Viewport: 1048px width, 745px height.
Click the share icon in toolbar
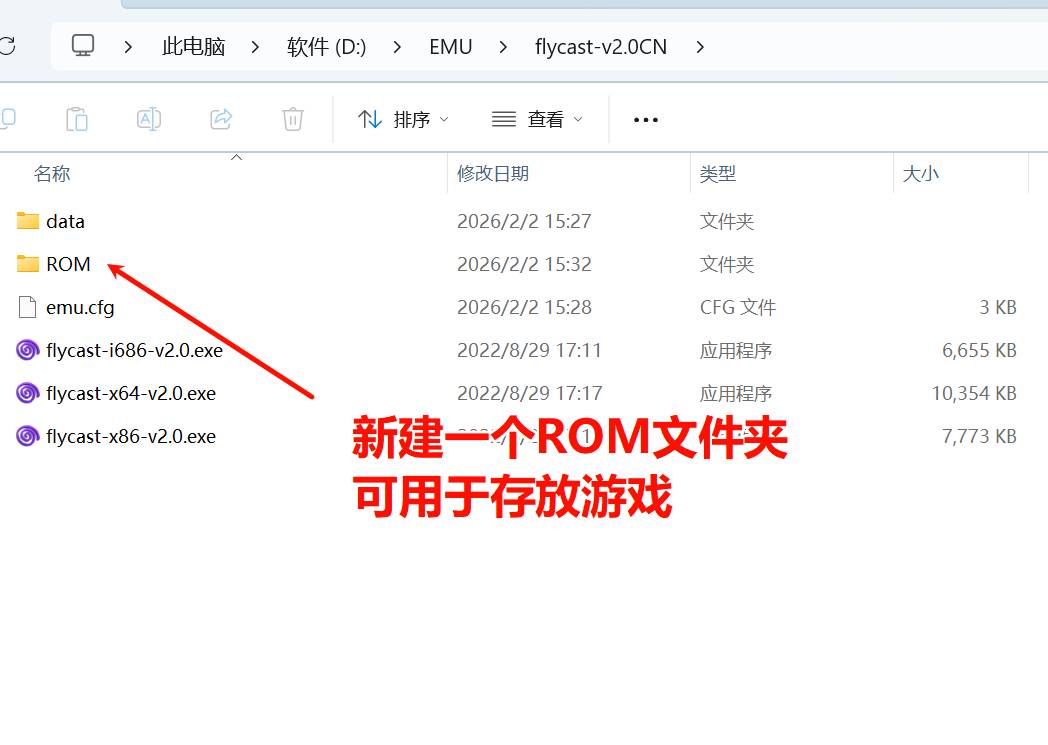point(221,119)
